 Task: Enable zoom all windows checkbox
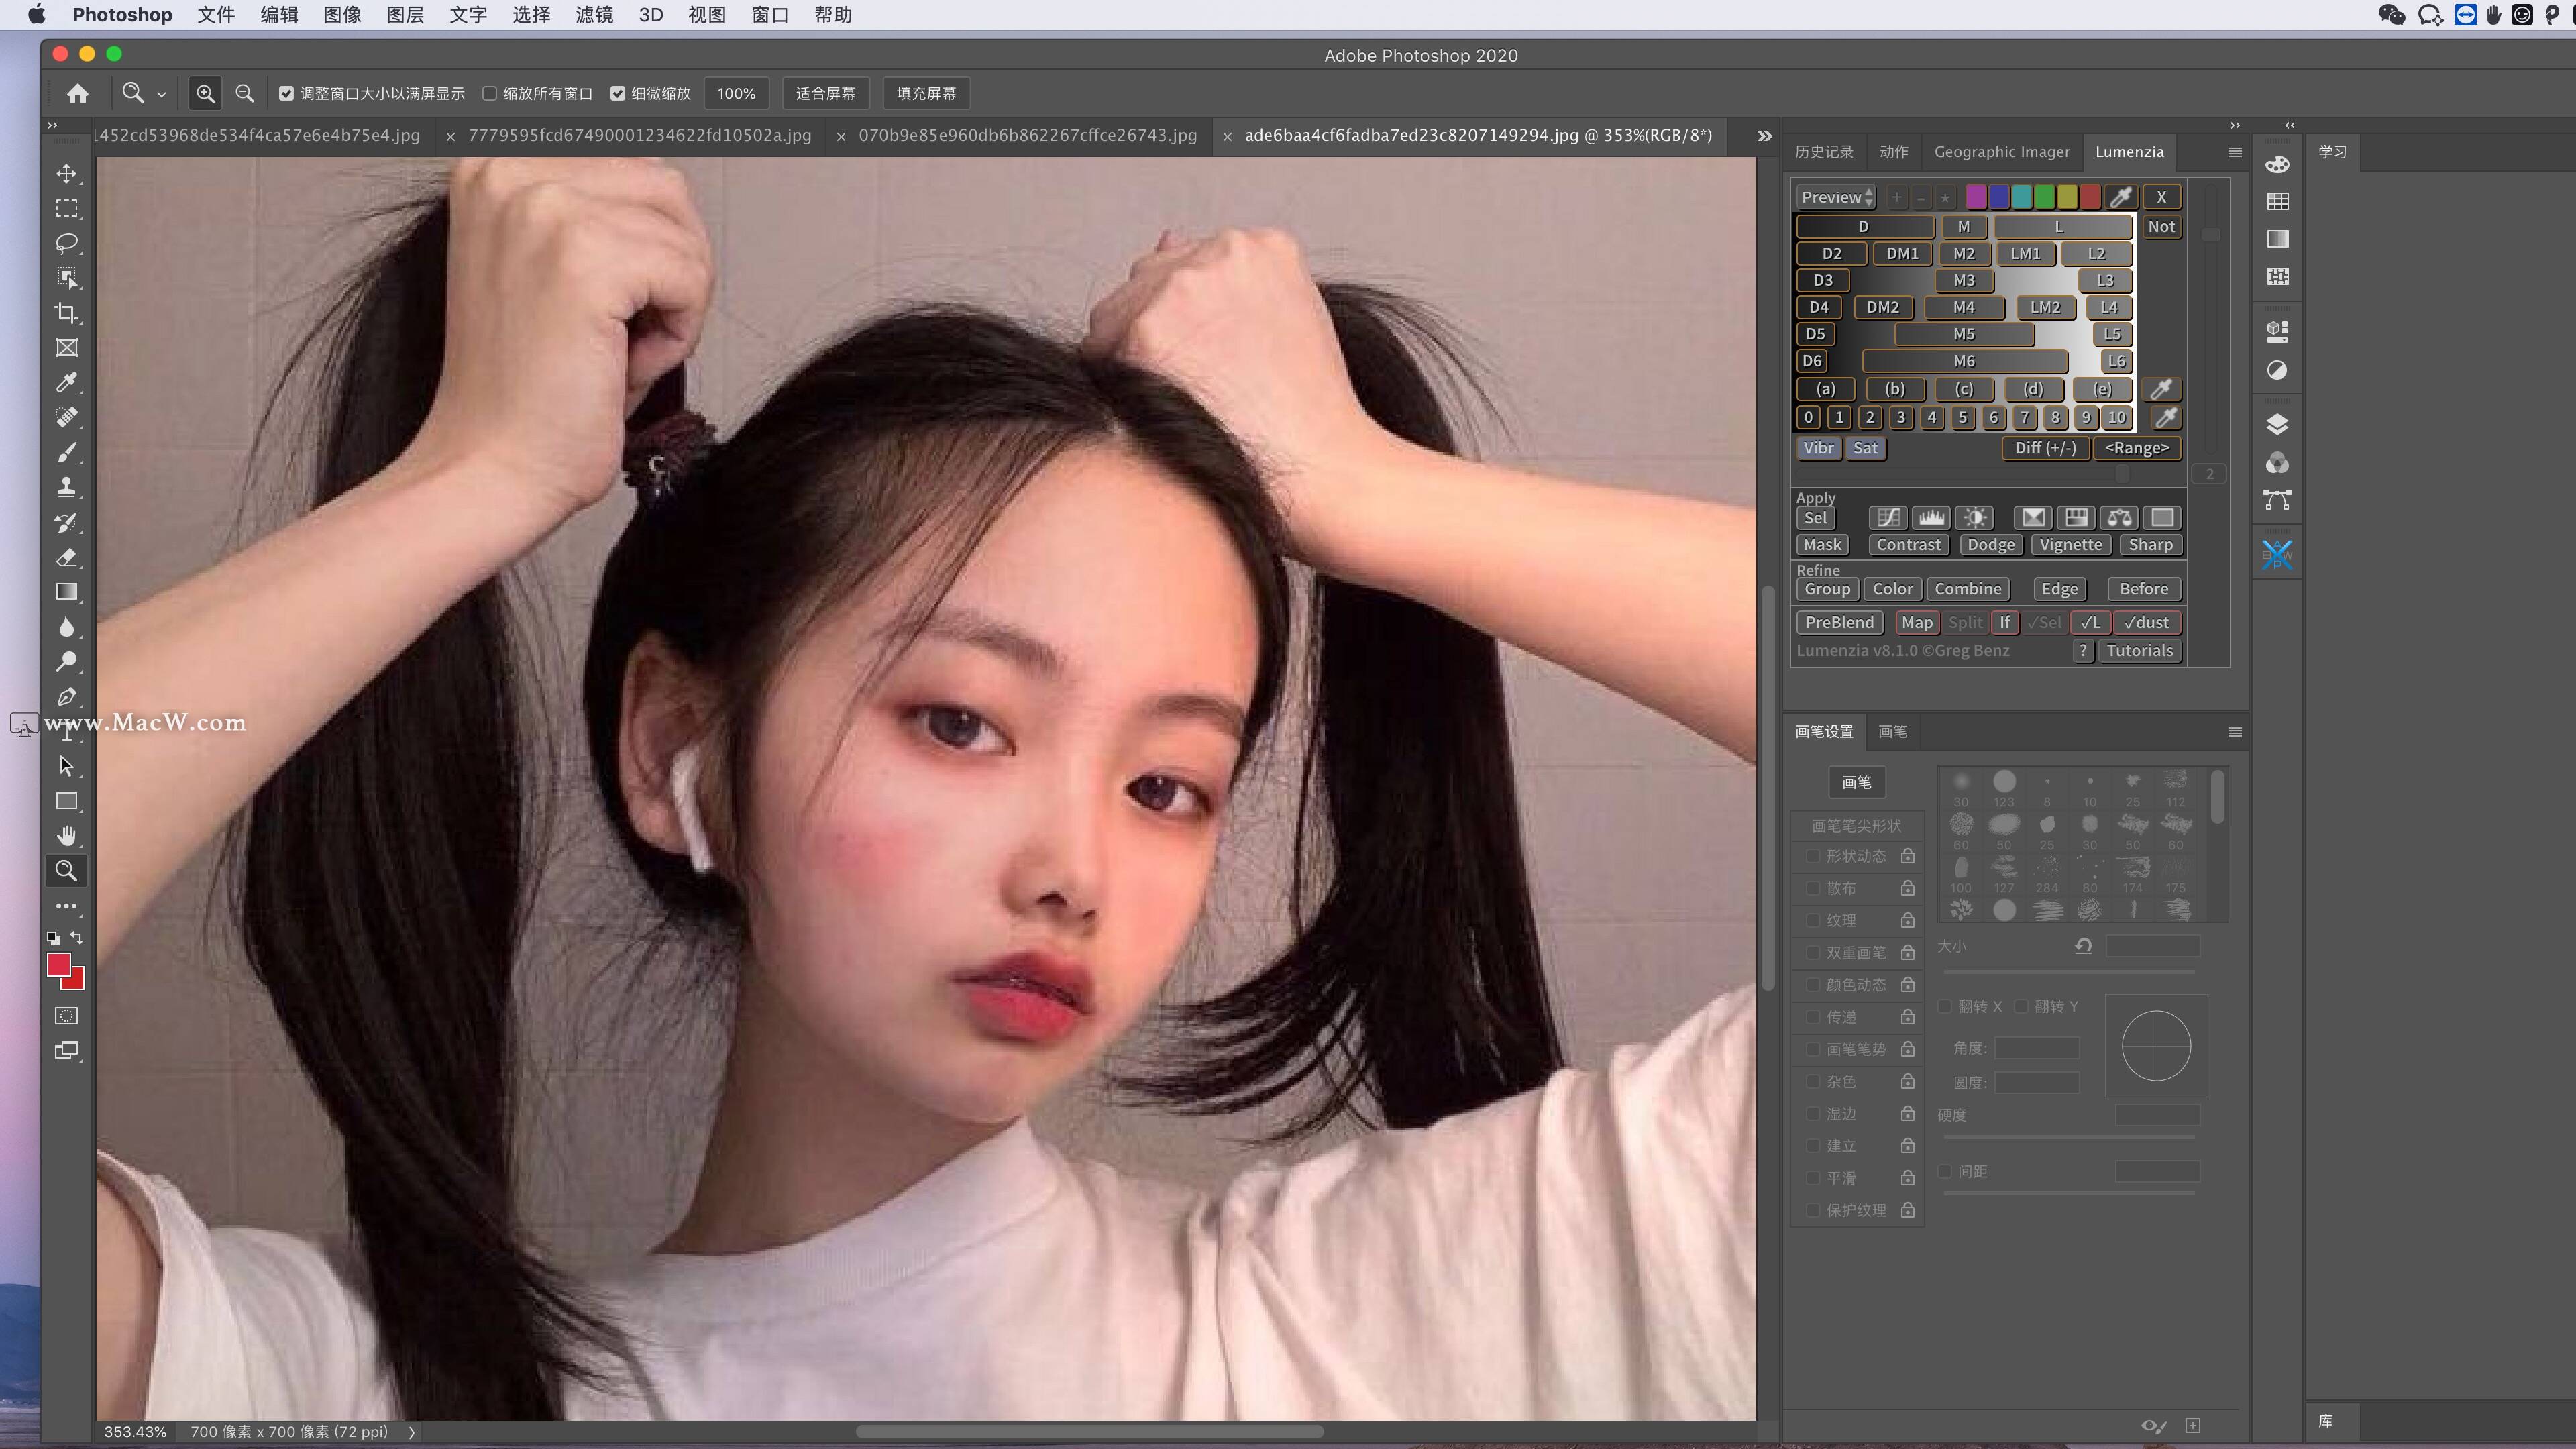point(490,93)
